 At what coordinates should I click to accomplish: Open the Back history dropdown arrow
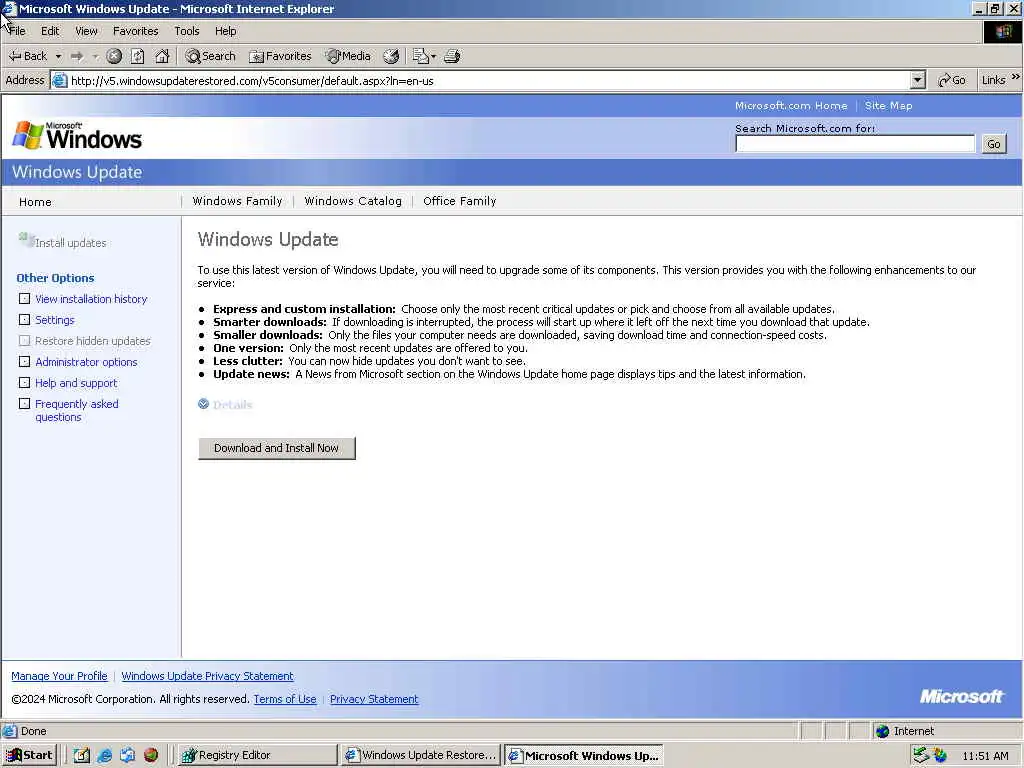pyautogui.click(x=58, y=57)
